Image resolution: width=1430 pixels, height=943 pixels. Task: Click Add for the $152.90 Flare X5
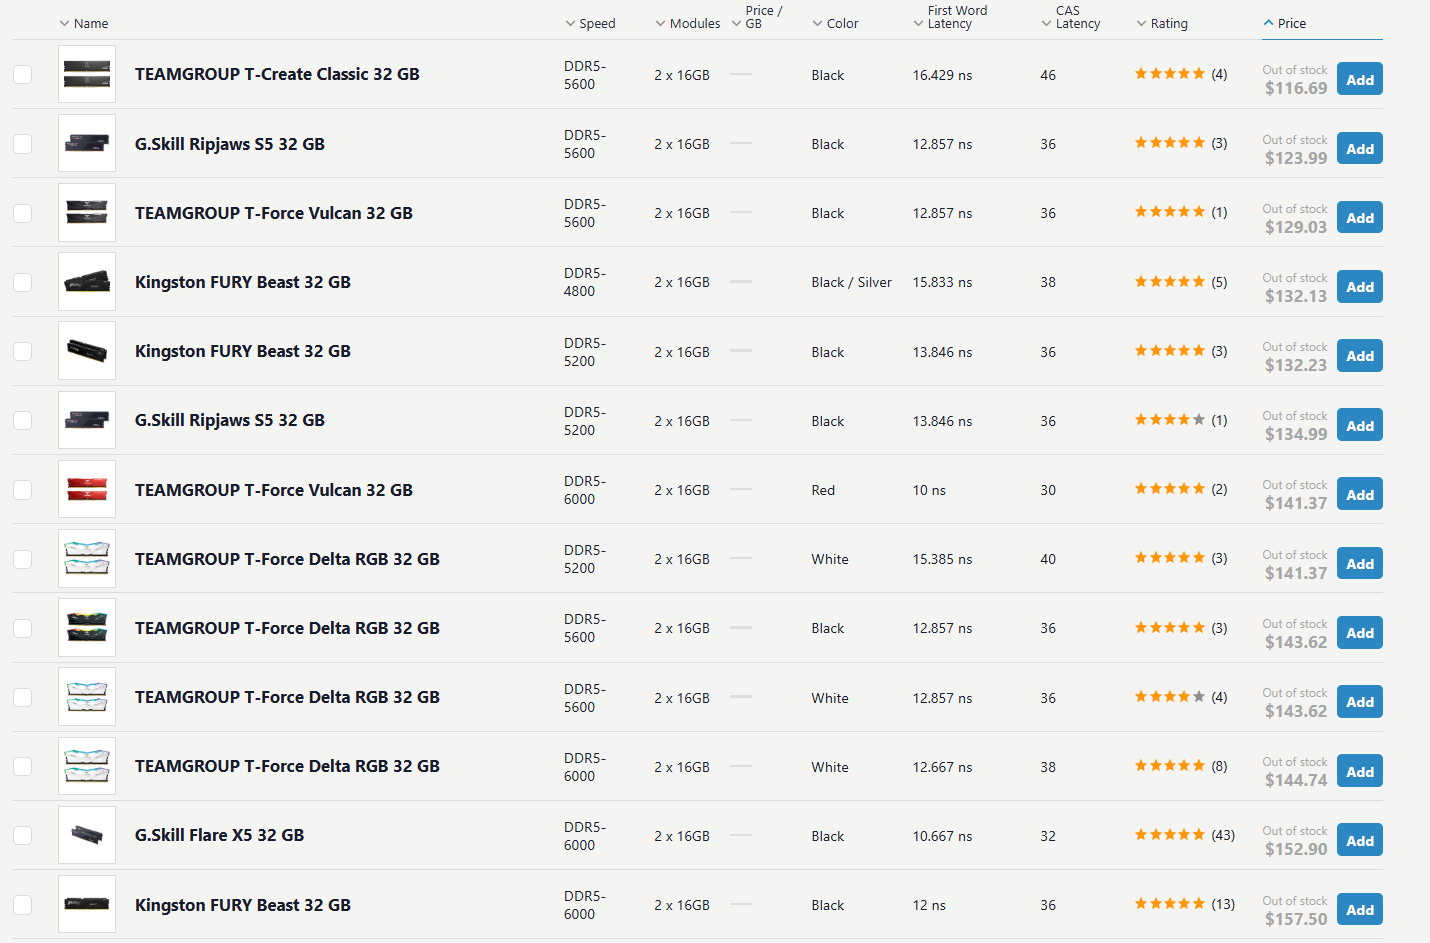point(1360,841)
